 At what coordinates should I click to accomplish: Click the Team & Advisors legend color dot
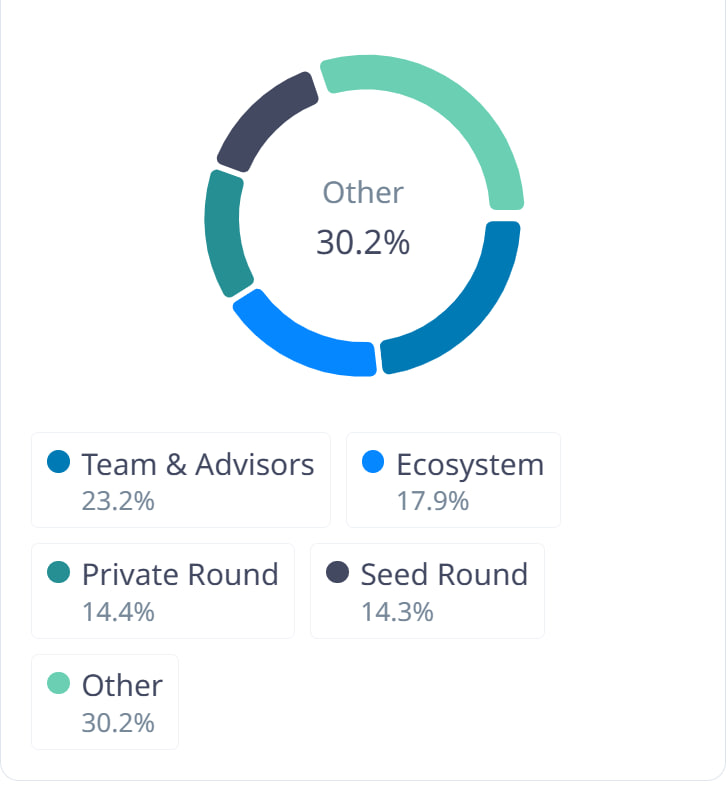(59, 462)
